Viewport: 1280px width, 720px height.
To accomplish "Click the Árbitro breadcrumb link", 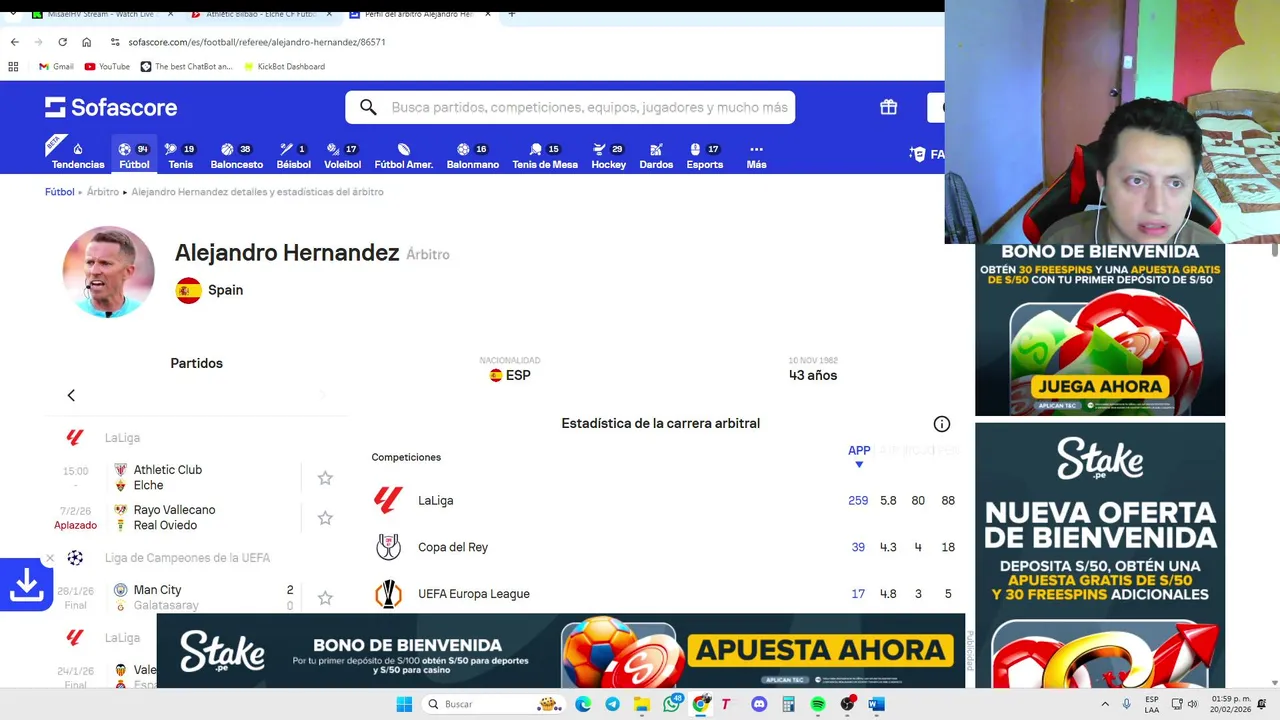I will click(102, 192).
